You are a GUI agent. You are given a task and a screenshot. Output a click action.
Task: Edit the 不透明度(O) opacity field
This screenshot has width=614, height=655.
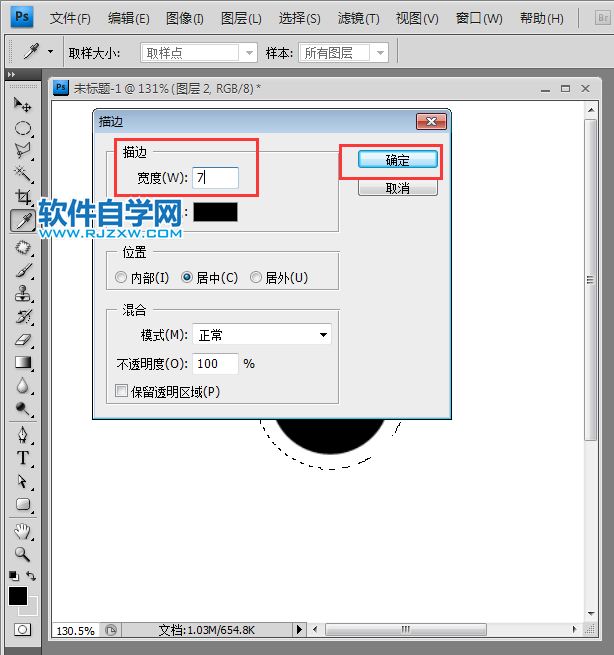[216, 364]
